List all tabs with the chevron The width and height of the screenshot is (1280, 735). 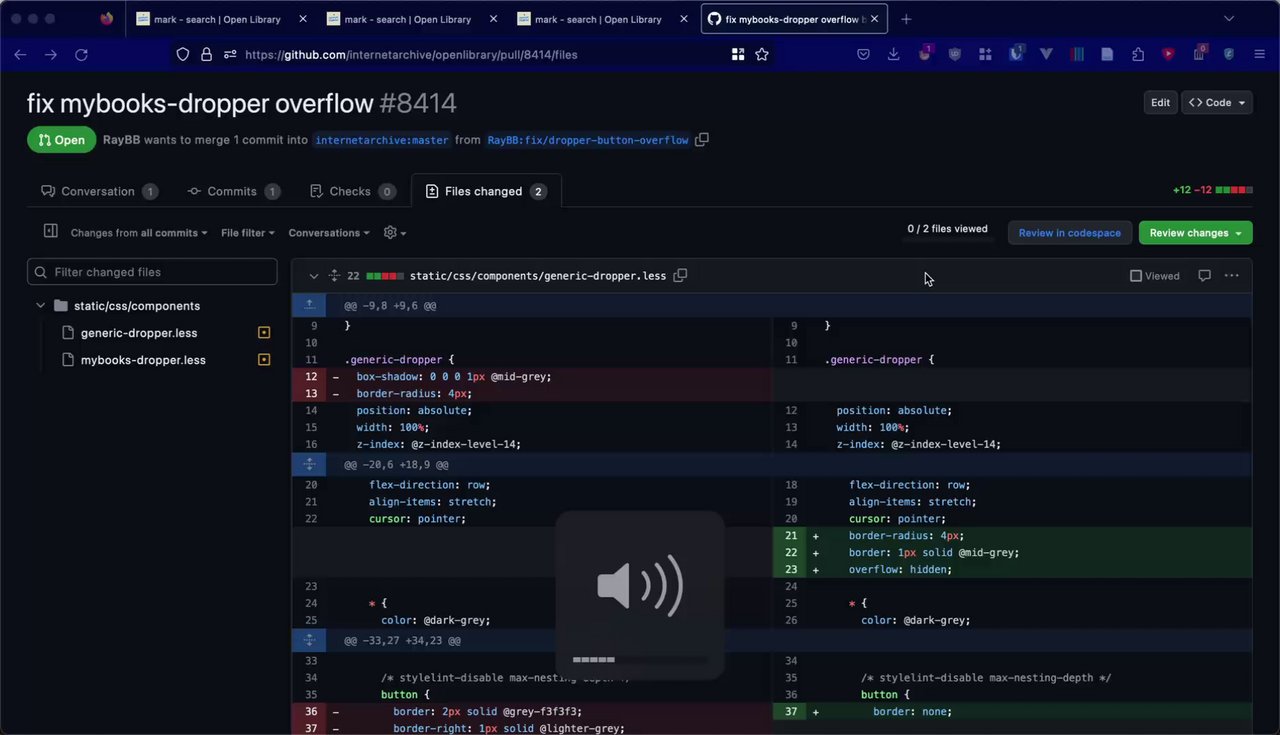pyautogui.click(x=1229, y=19)
